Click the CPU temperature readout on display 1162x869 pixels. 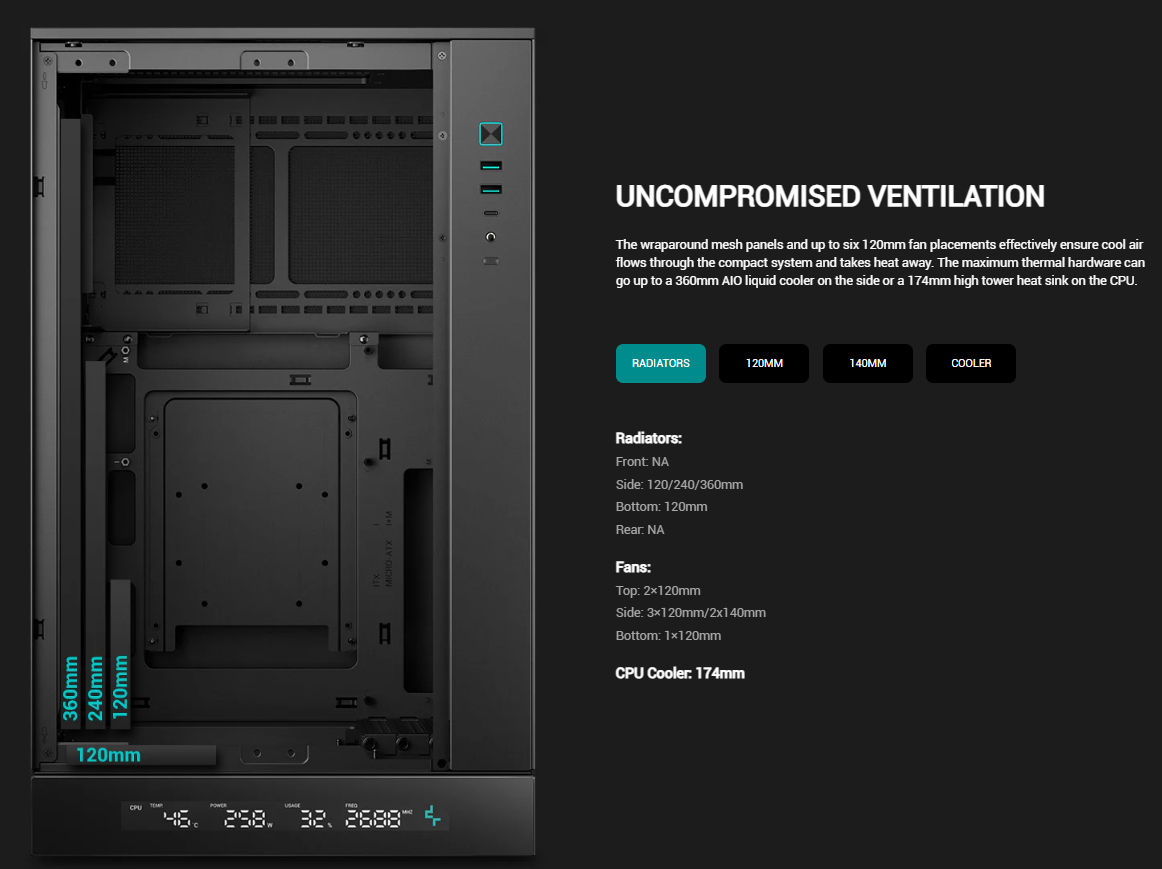pyautogui.click(x=180, y=819)
